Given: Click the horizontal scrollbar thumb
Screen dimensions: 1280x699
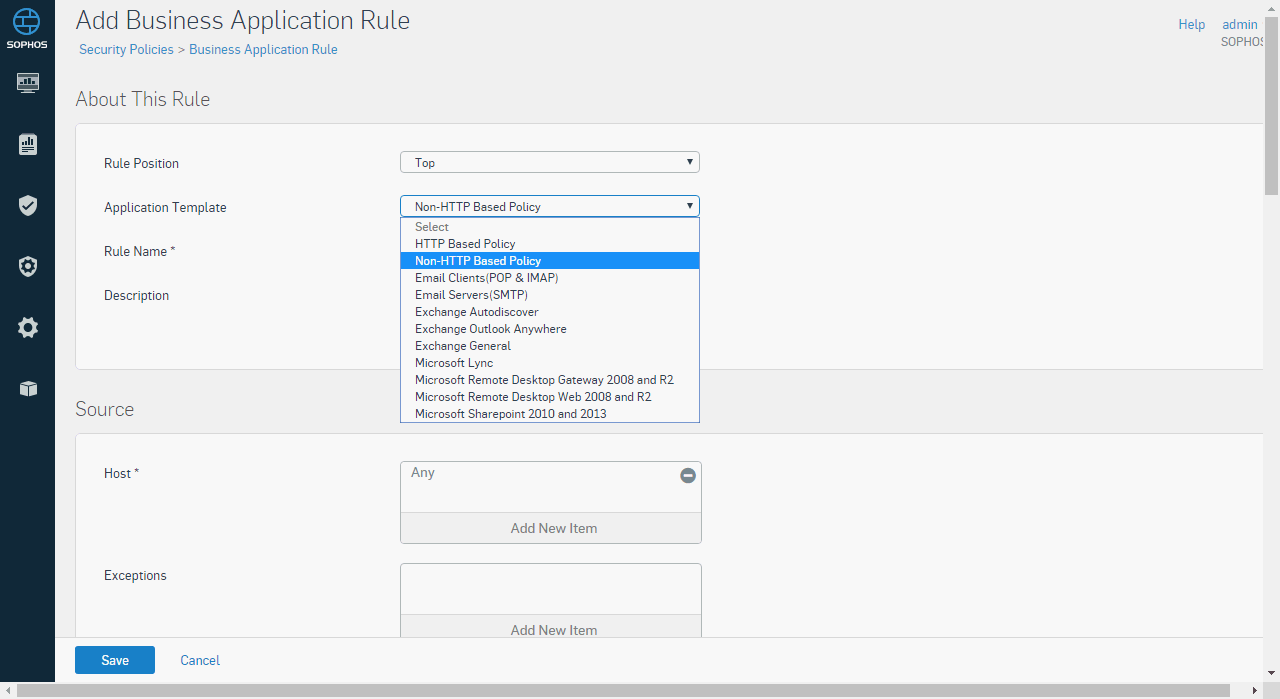Looking at the screenshot, I should tap(623, 691).
